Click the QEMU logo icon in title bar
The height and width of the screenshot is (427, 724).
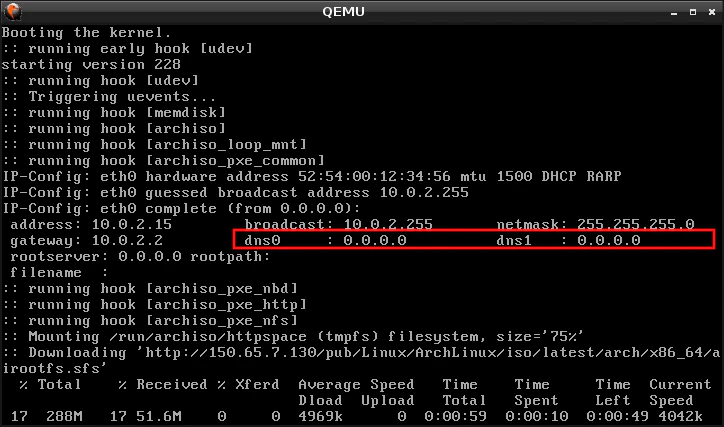13,12
